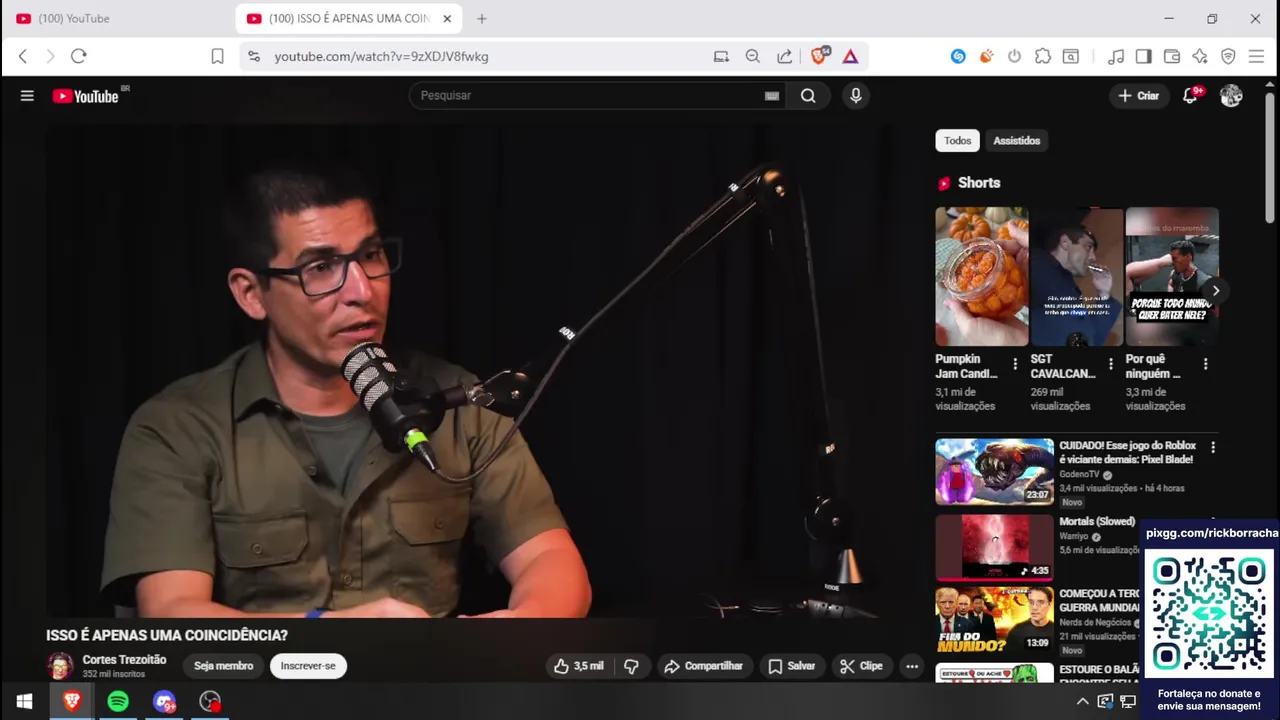This screenshot has height=720, width=1280.
Task: Open FIM DO MUNDO video thumbnail
Action: coord(995,620)
